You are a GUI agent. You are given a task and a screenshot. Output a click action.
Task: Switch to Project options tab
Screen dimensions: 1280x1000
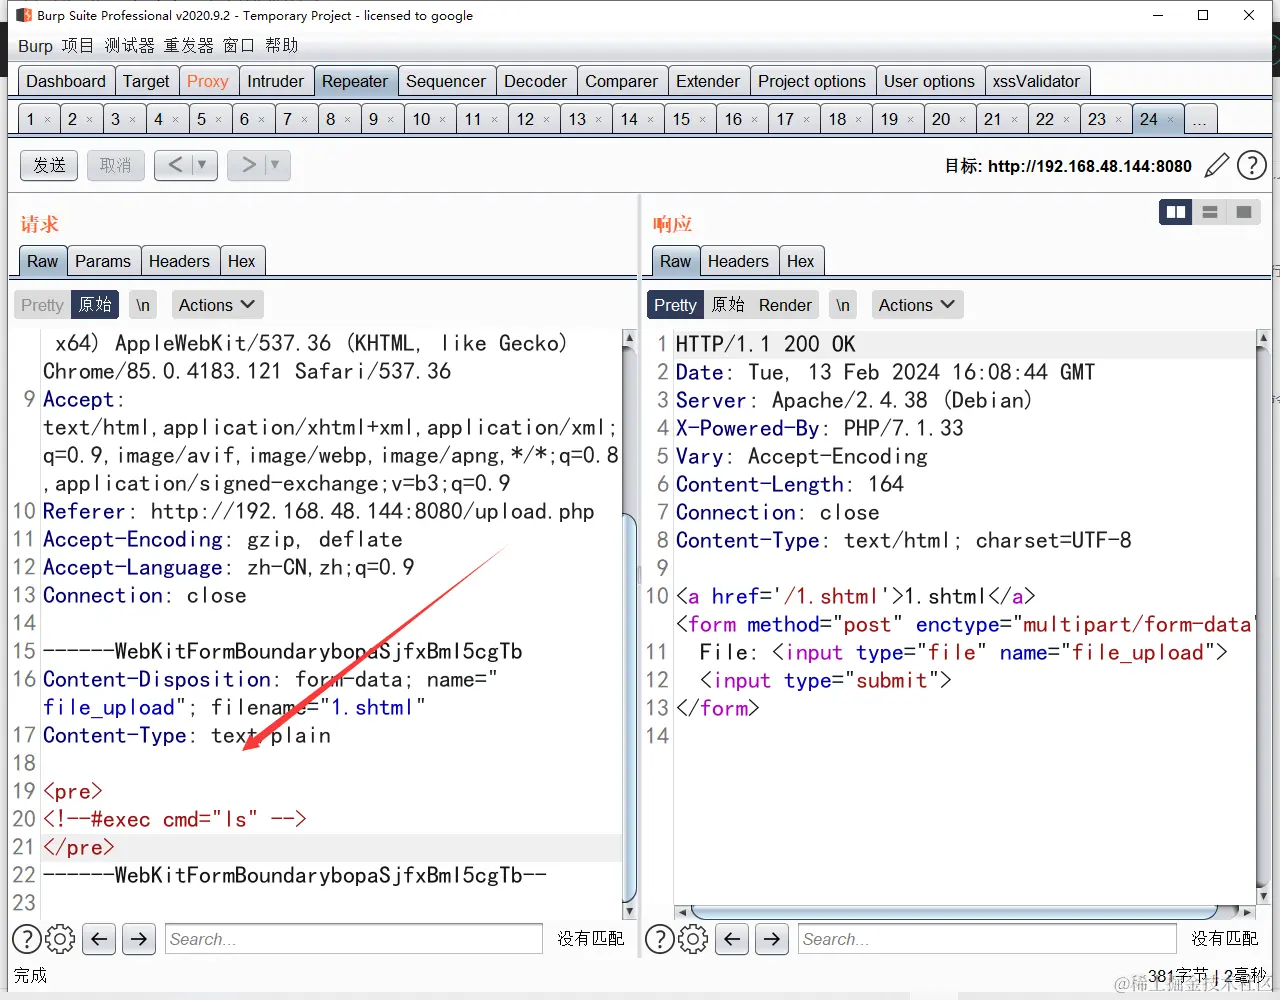point(812,81)
